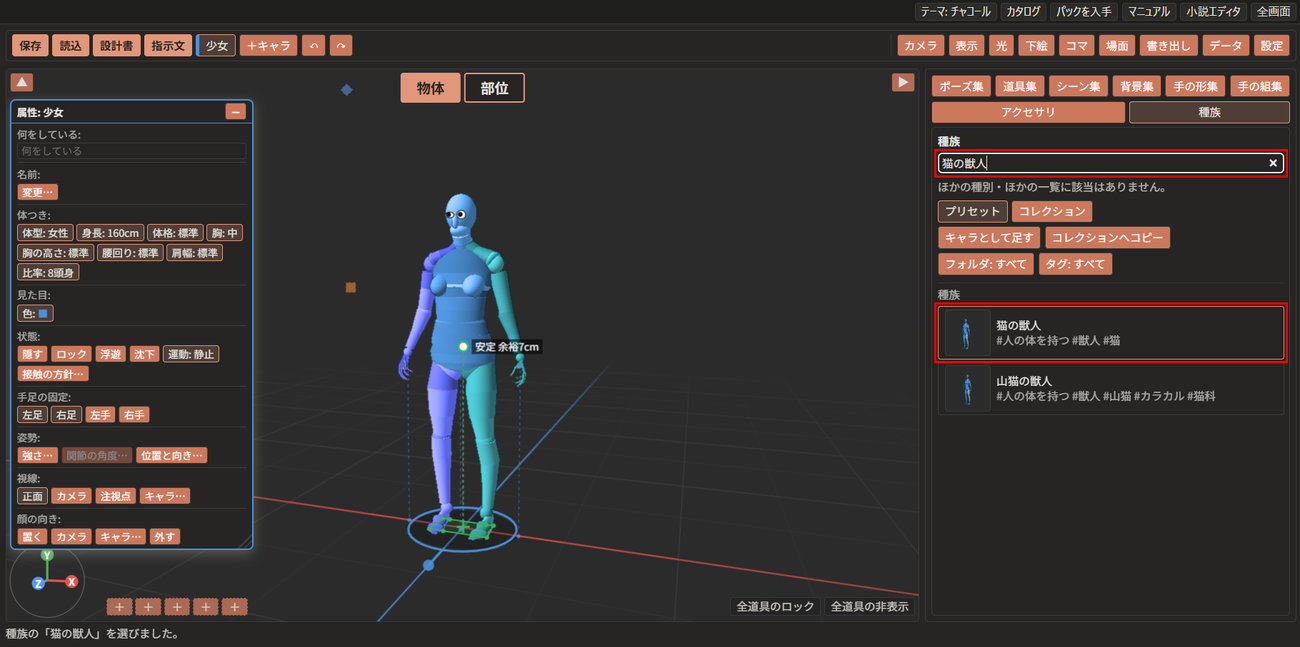This screenshot has height=647, width=1300.
Task: Undo the last action with the curved-left arrow
Action: [313, 46]
